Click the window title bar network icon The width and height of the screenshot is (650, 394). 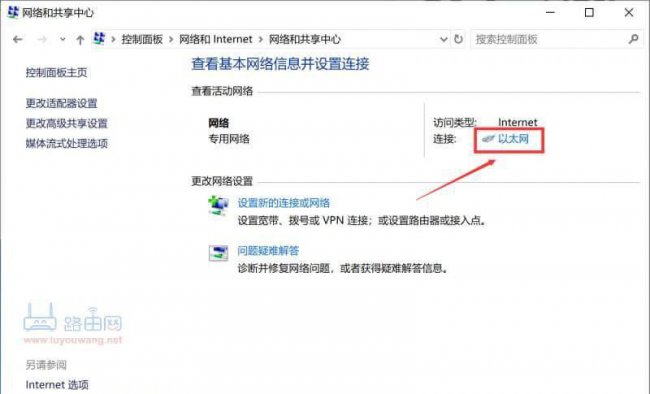(13, 12)
